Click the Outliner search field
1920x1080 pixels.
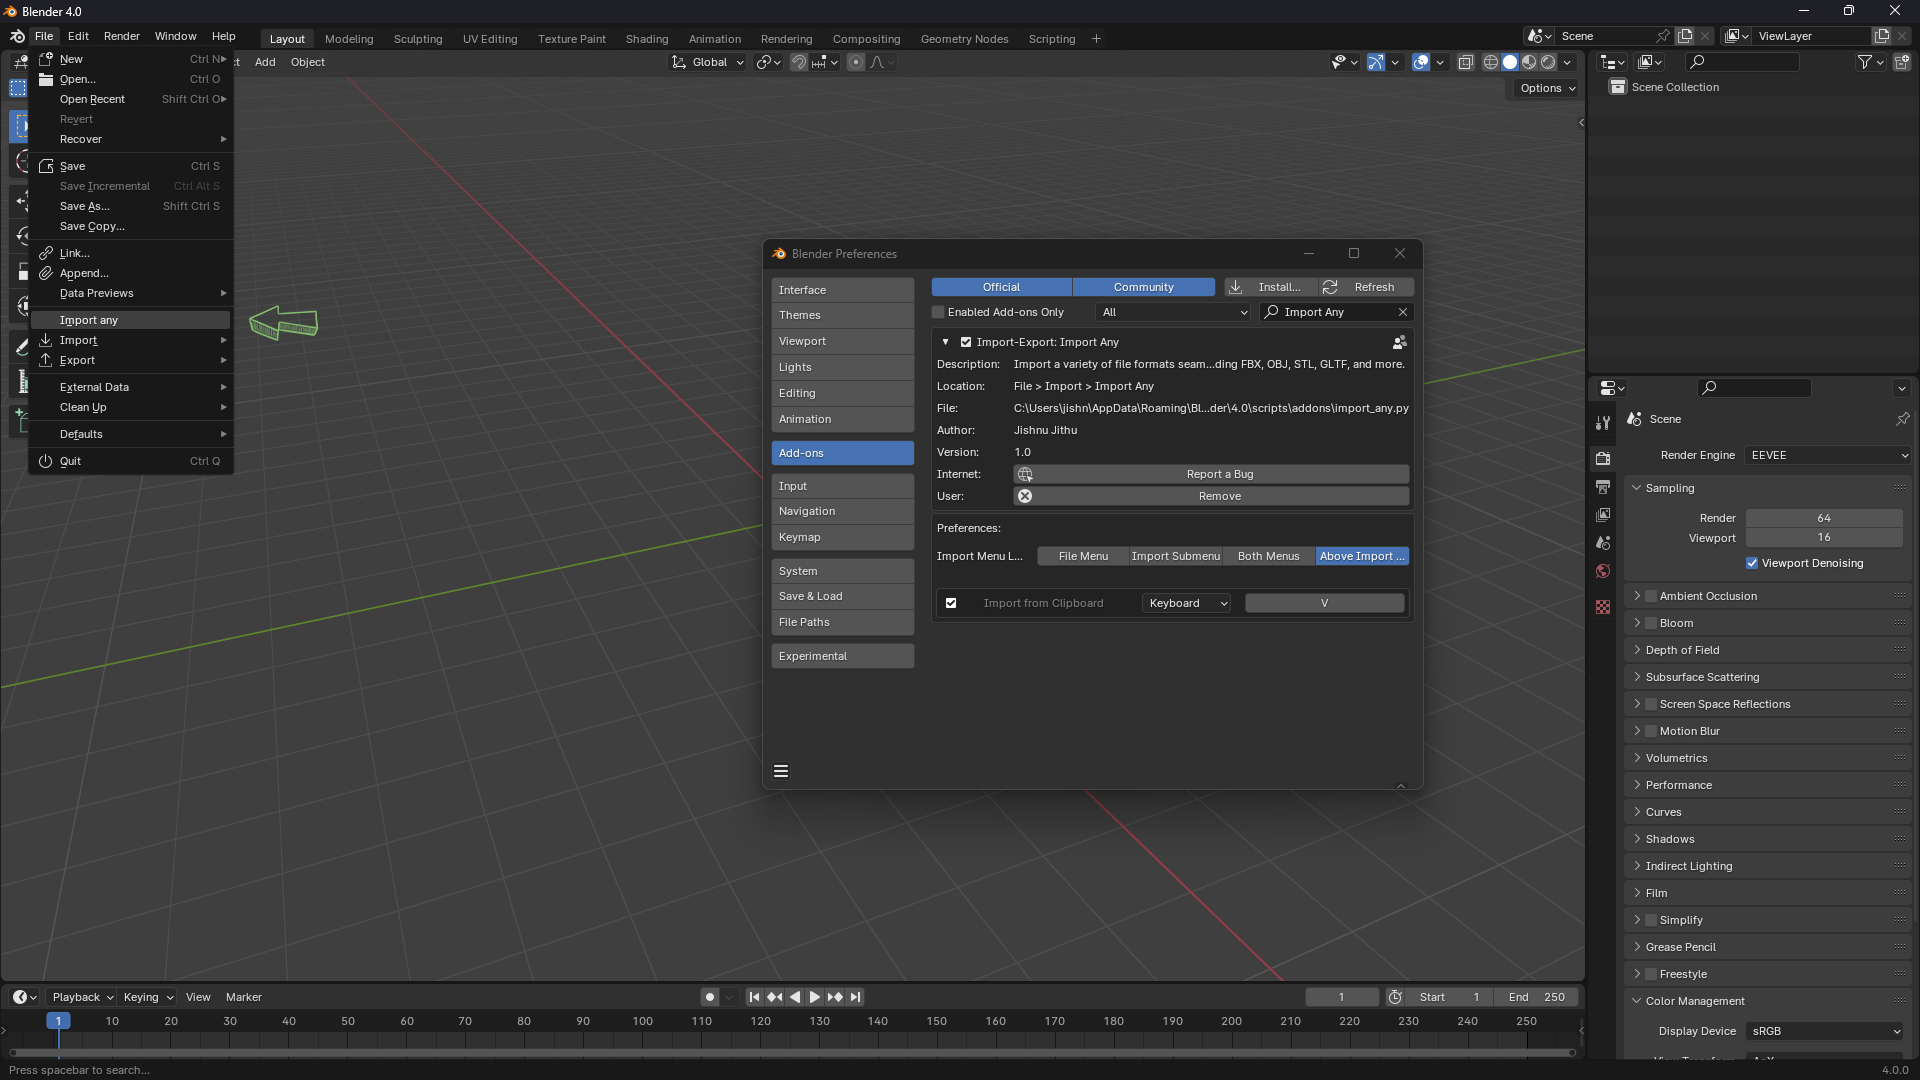point(1740,62)
